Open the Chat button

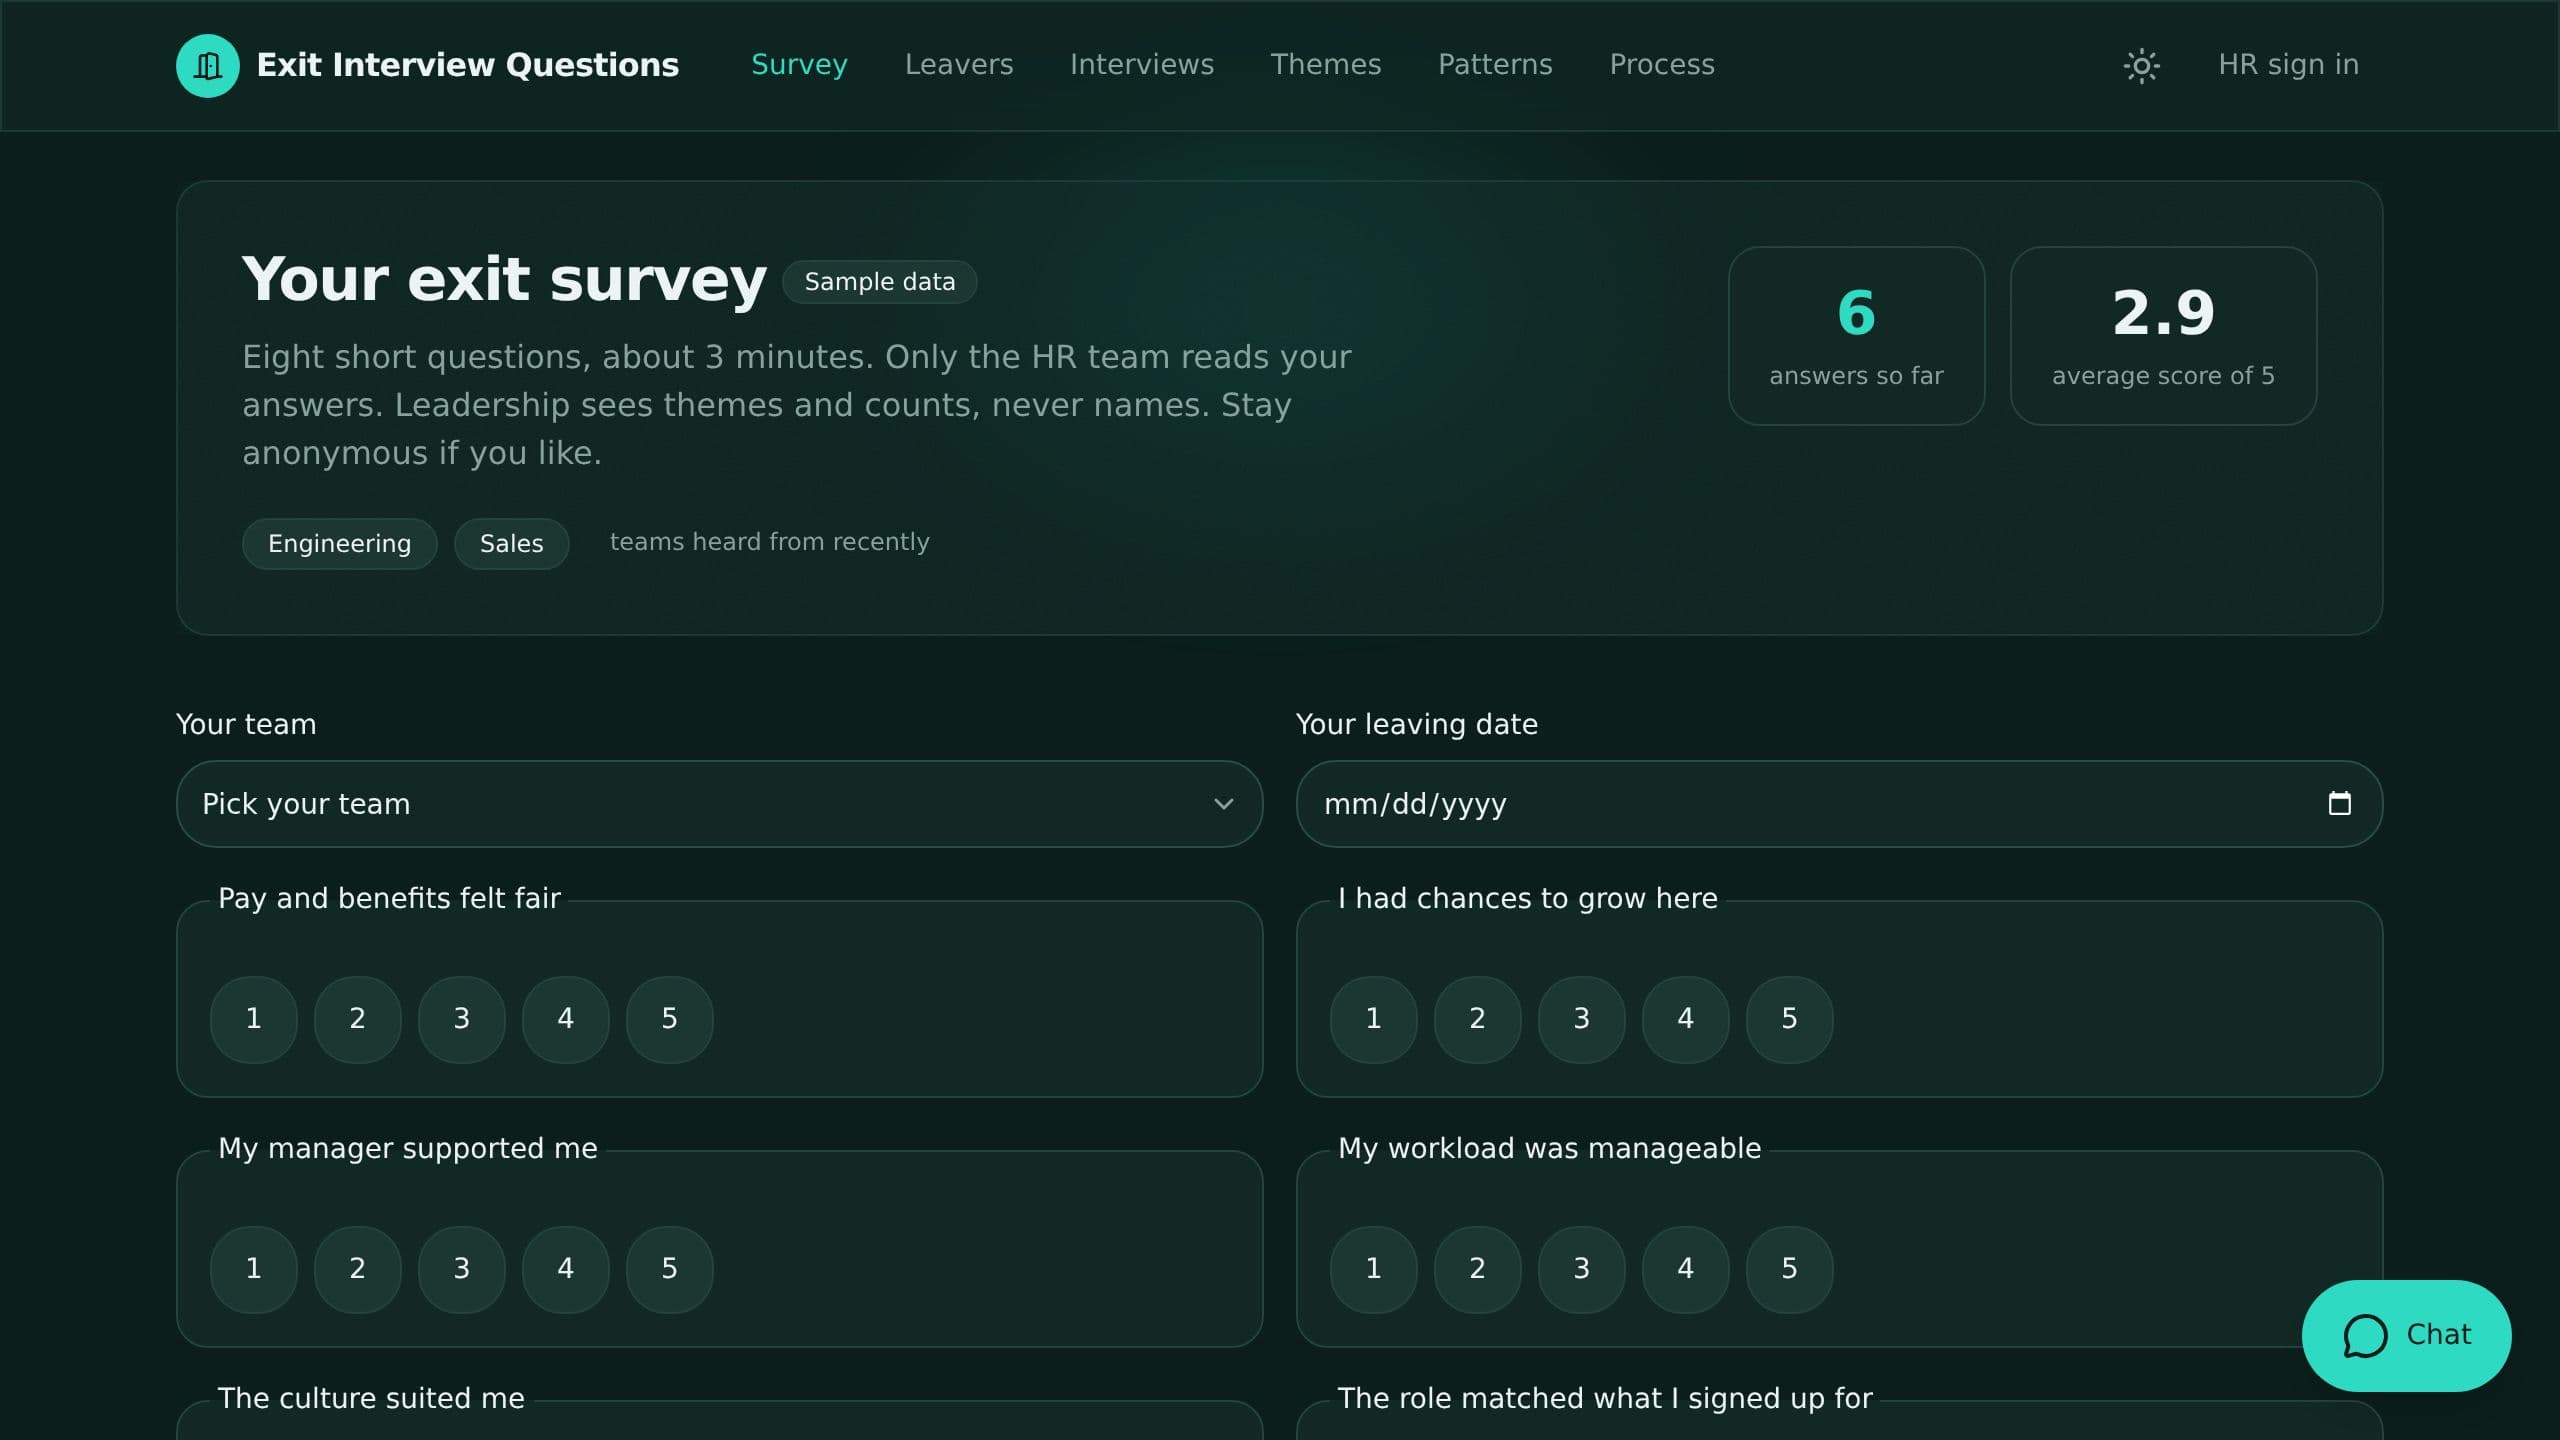2406,1336
